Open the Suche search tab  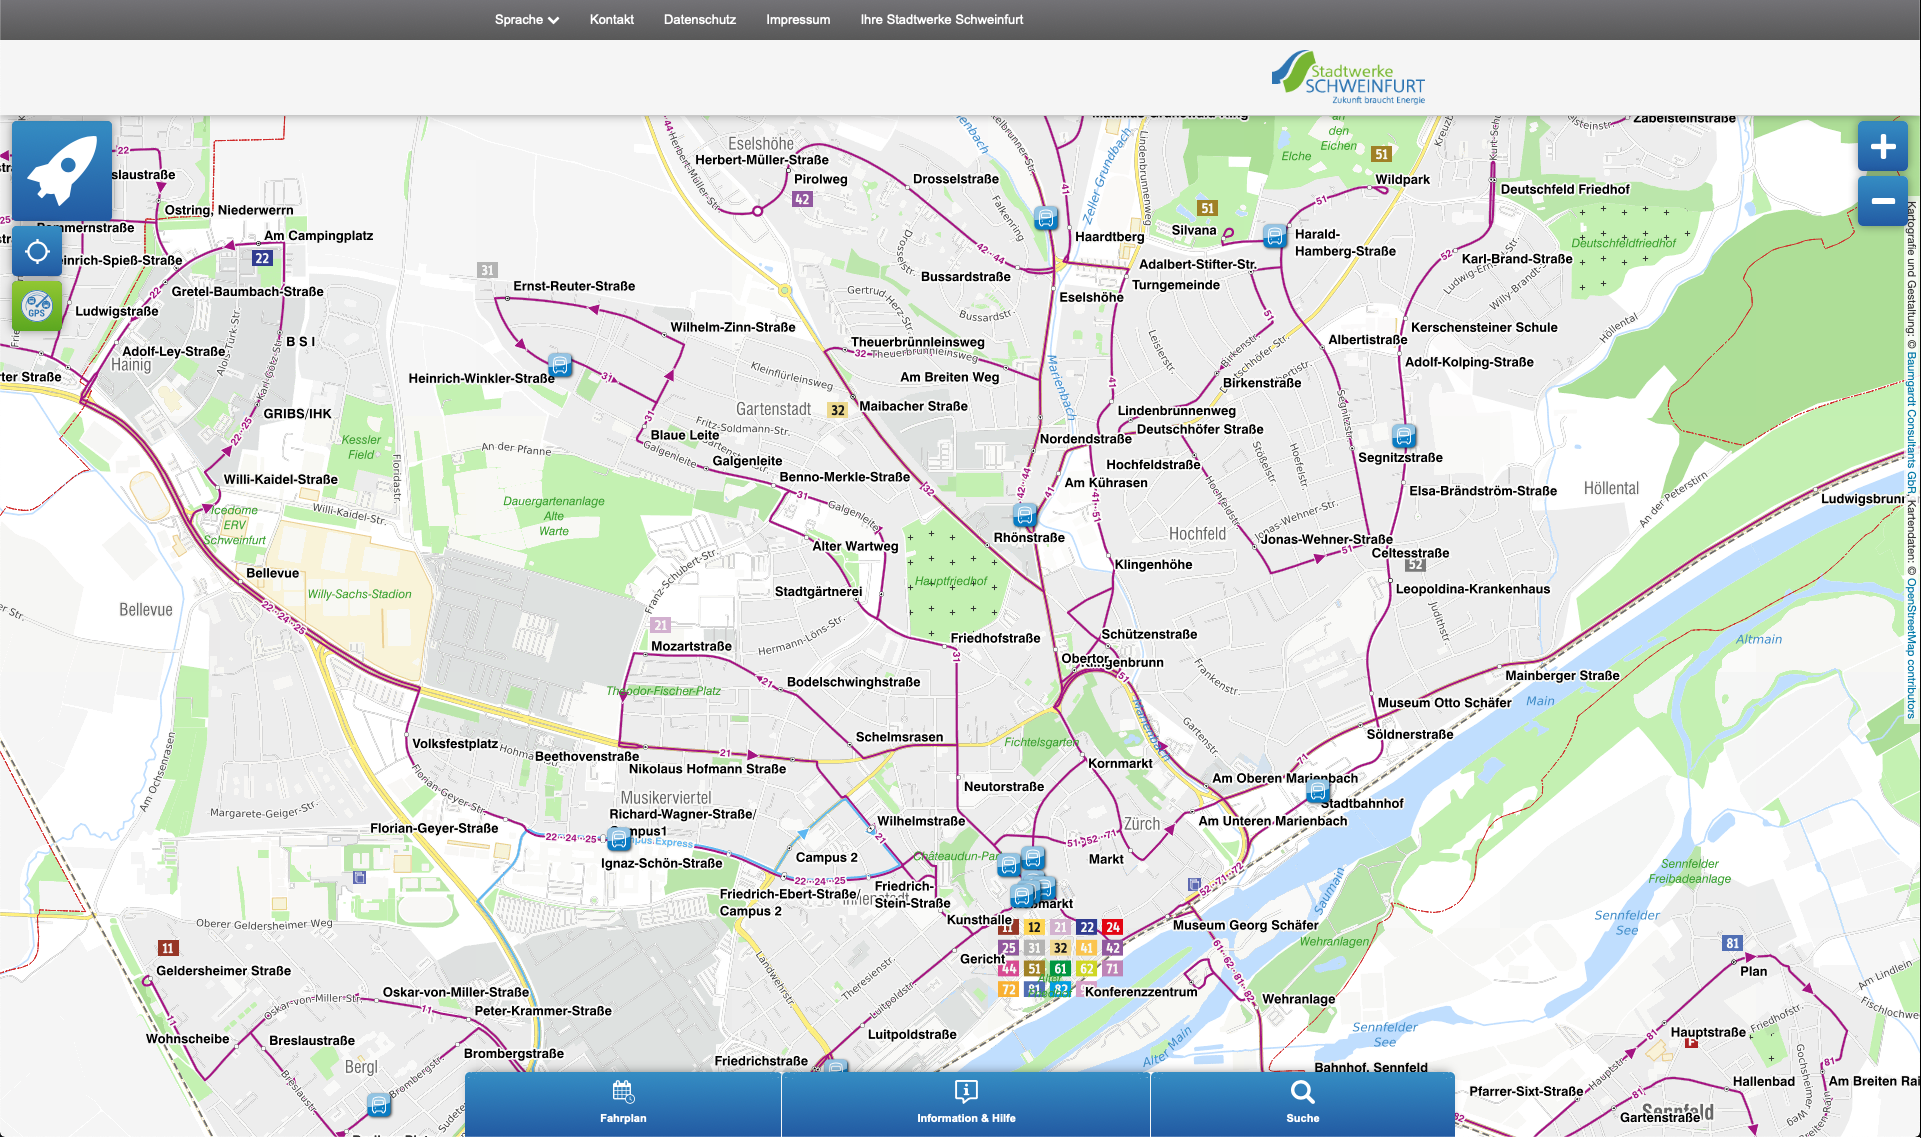(1302, 1103)
